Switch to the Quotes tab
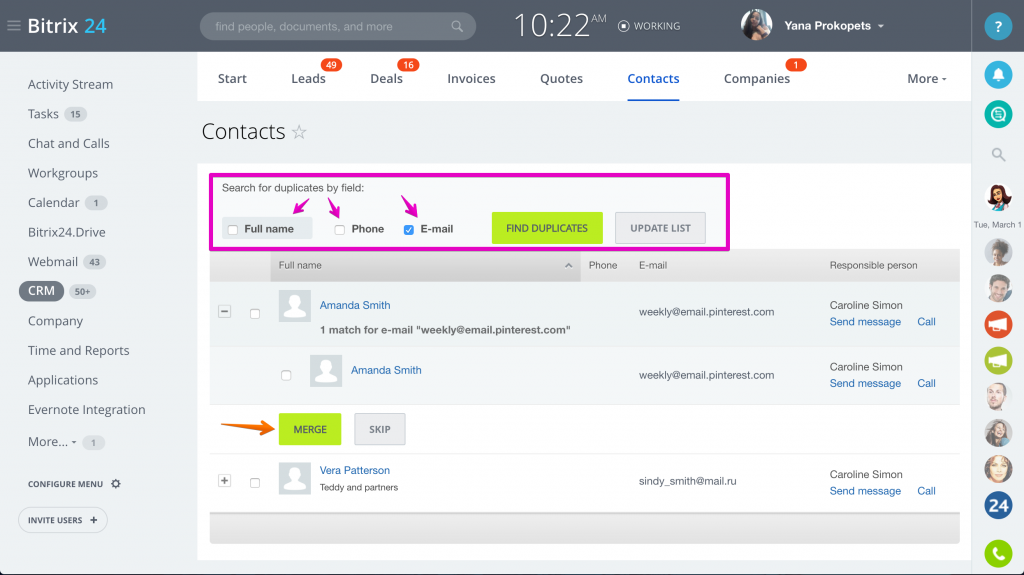 pos(562,78)
